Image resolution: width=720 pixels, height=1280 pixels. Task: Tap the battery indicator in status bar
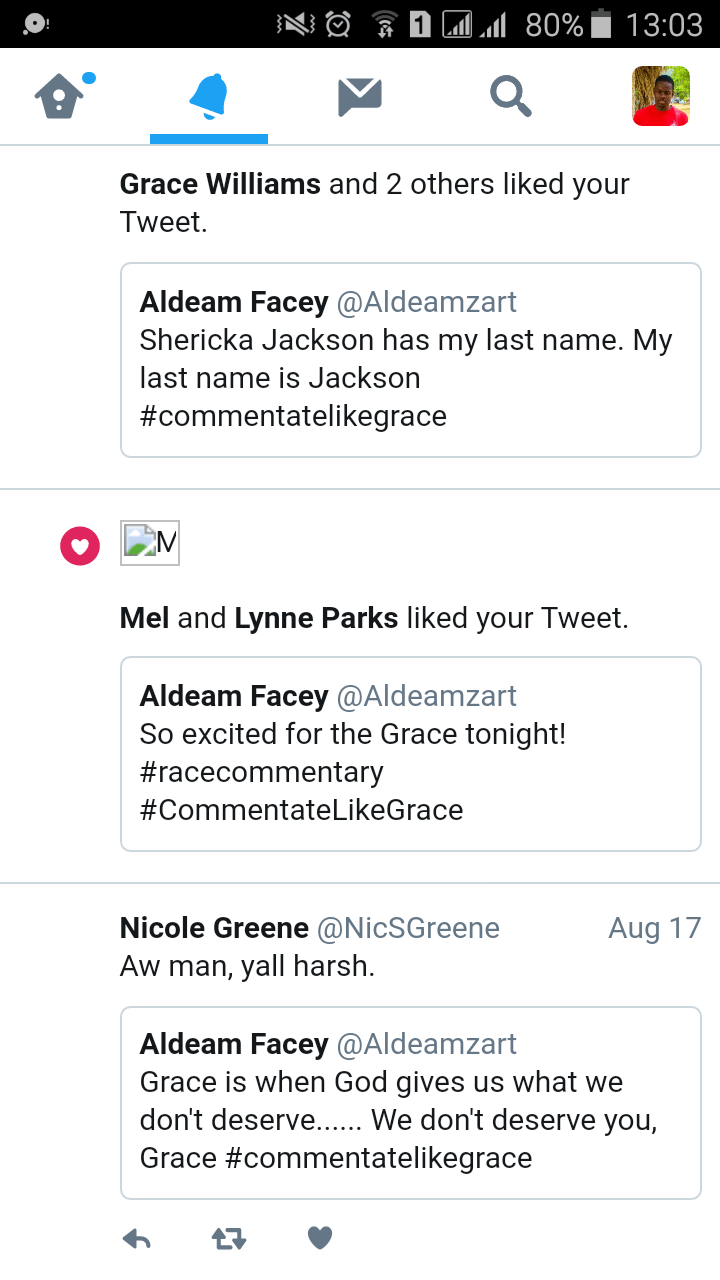click(x=601, y=24)
